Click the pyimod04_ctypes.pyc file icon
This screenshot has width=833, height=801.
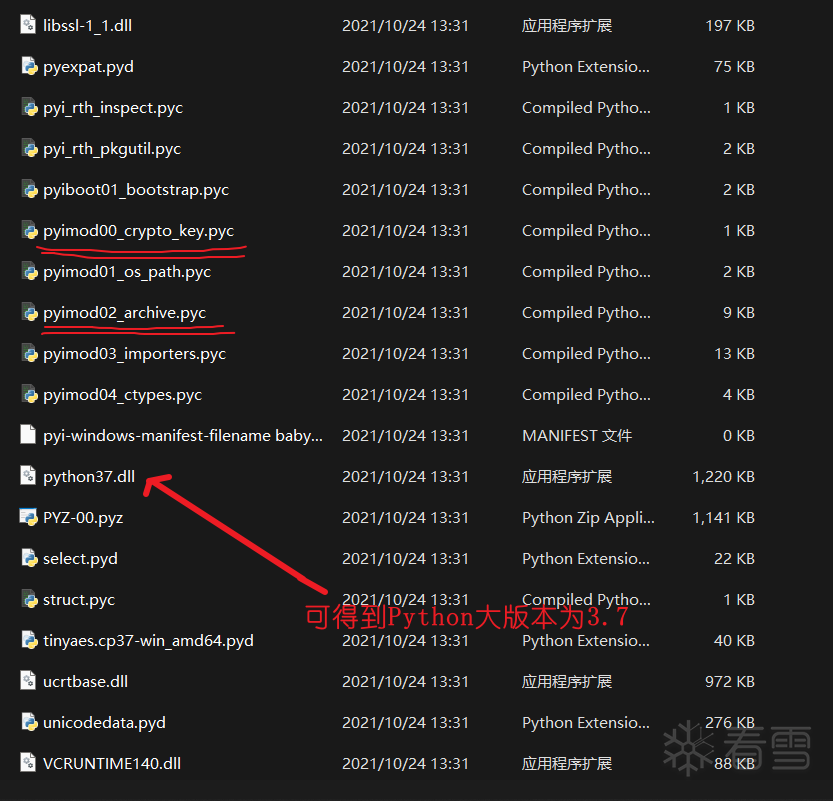28,394
